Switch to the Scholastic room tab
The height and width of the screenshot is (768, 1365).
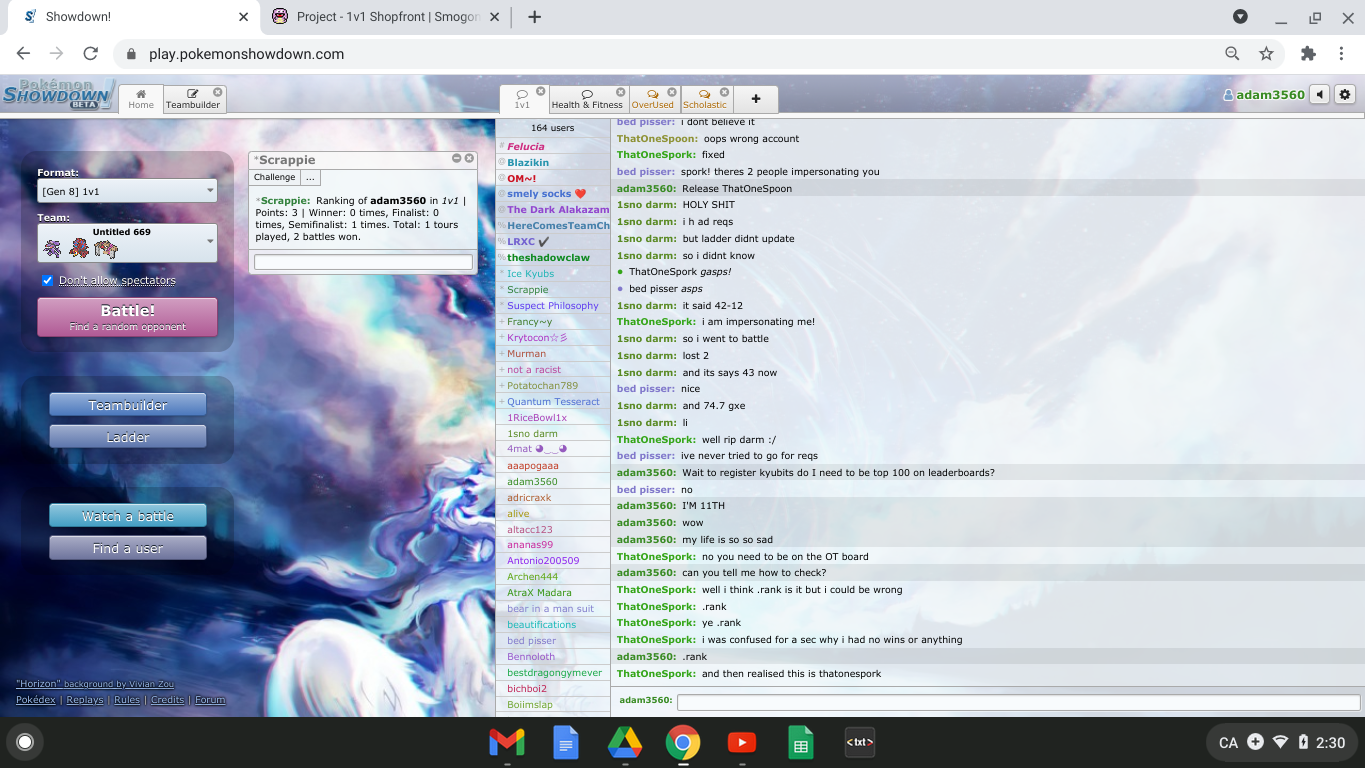click(x=705, y=99)
